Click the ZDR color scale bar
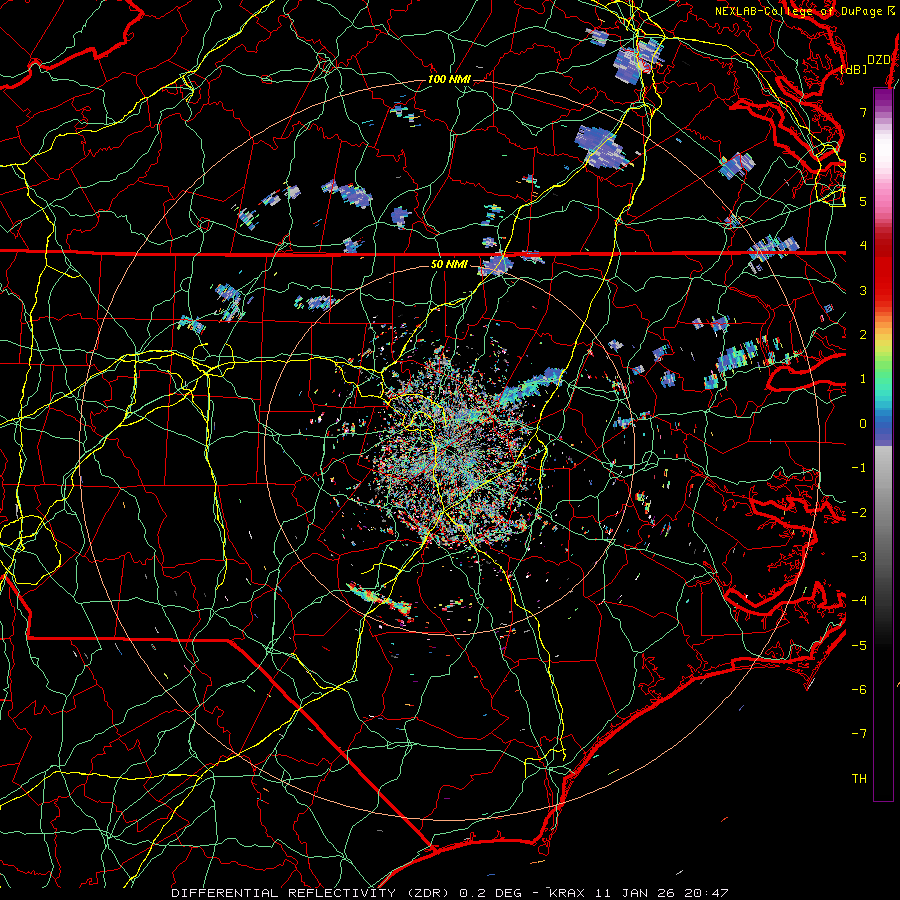The image size is (900, 900). pos(883,444)
